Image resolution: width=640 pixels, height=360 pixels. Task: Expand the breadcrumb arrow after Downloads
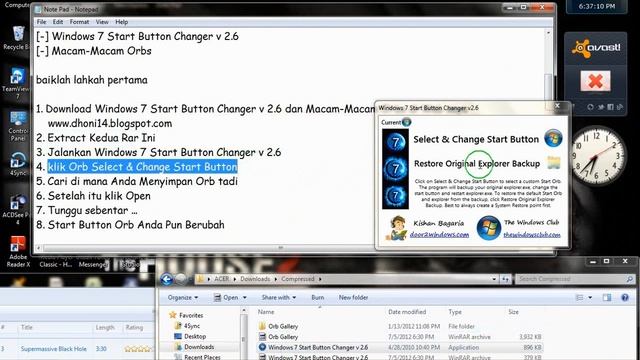coord(276,279)
